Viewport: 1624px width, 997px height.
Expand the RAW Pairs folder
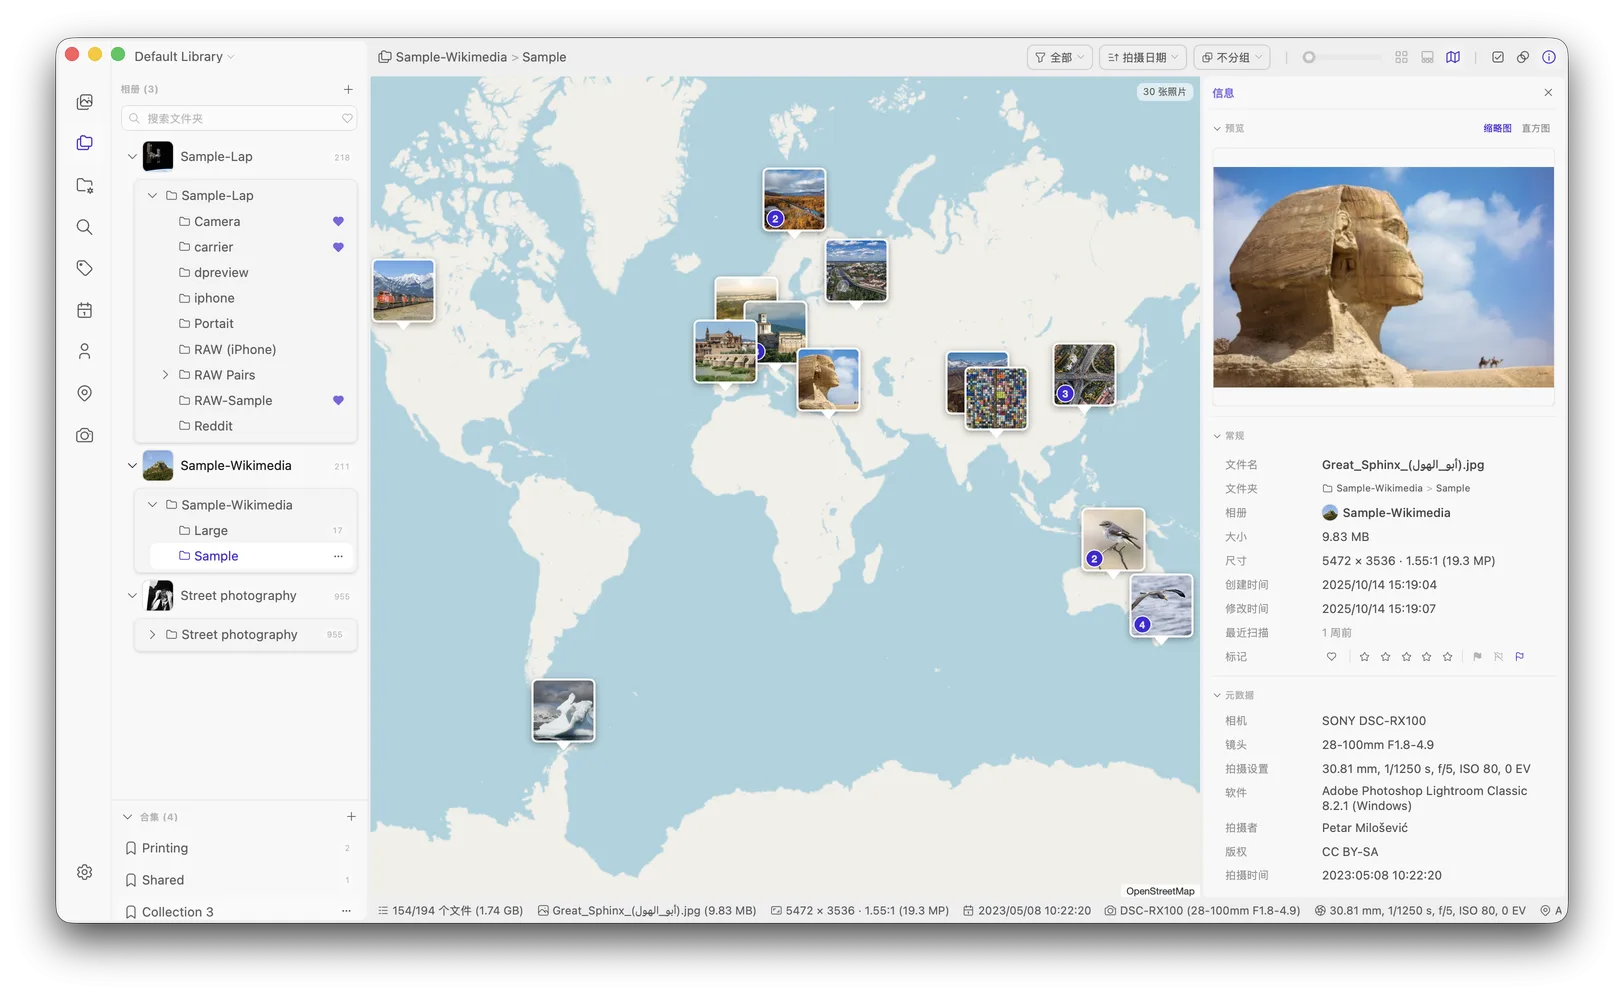[x=166, y=375]
